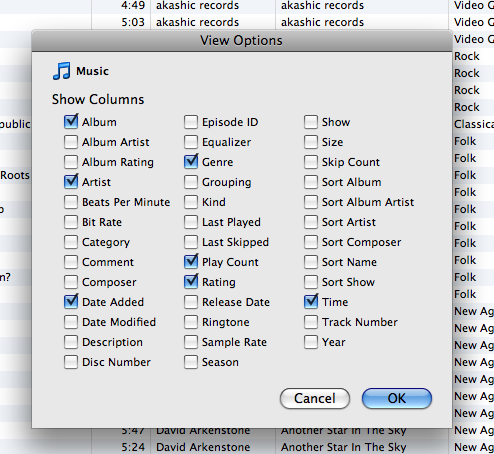Check the Season checkbox
This screenshot has height=454, width=494.
pos(191,362)
